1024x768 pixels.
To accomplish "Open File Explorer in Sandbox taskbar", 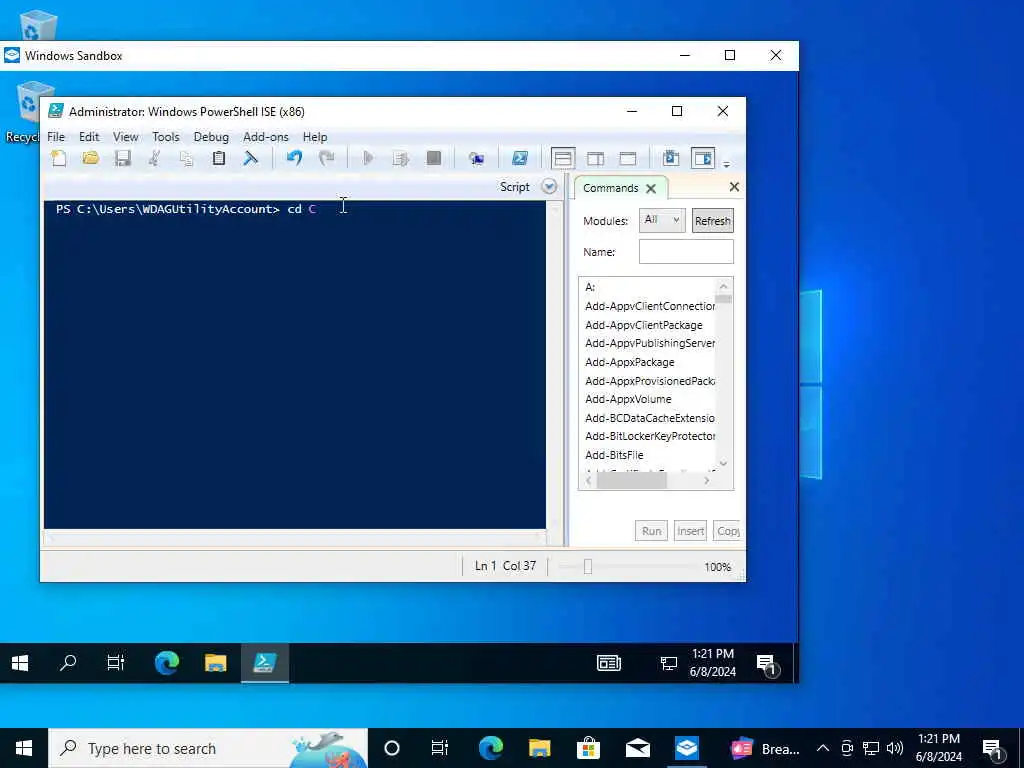I will (x=216, y=663).
